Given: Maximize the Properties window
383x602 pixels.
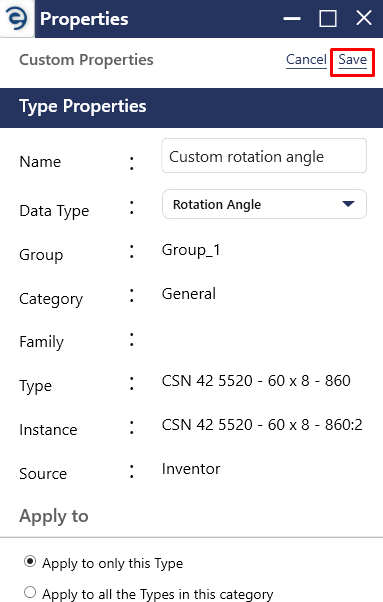Looking at the screenshot, I should pyautogui.click(x=328, y=18).
